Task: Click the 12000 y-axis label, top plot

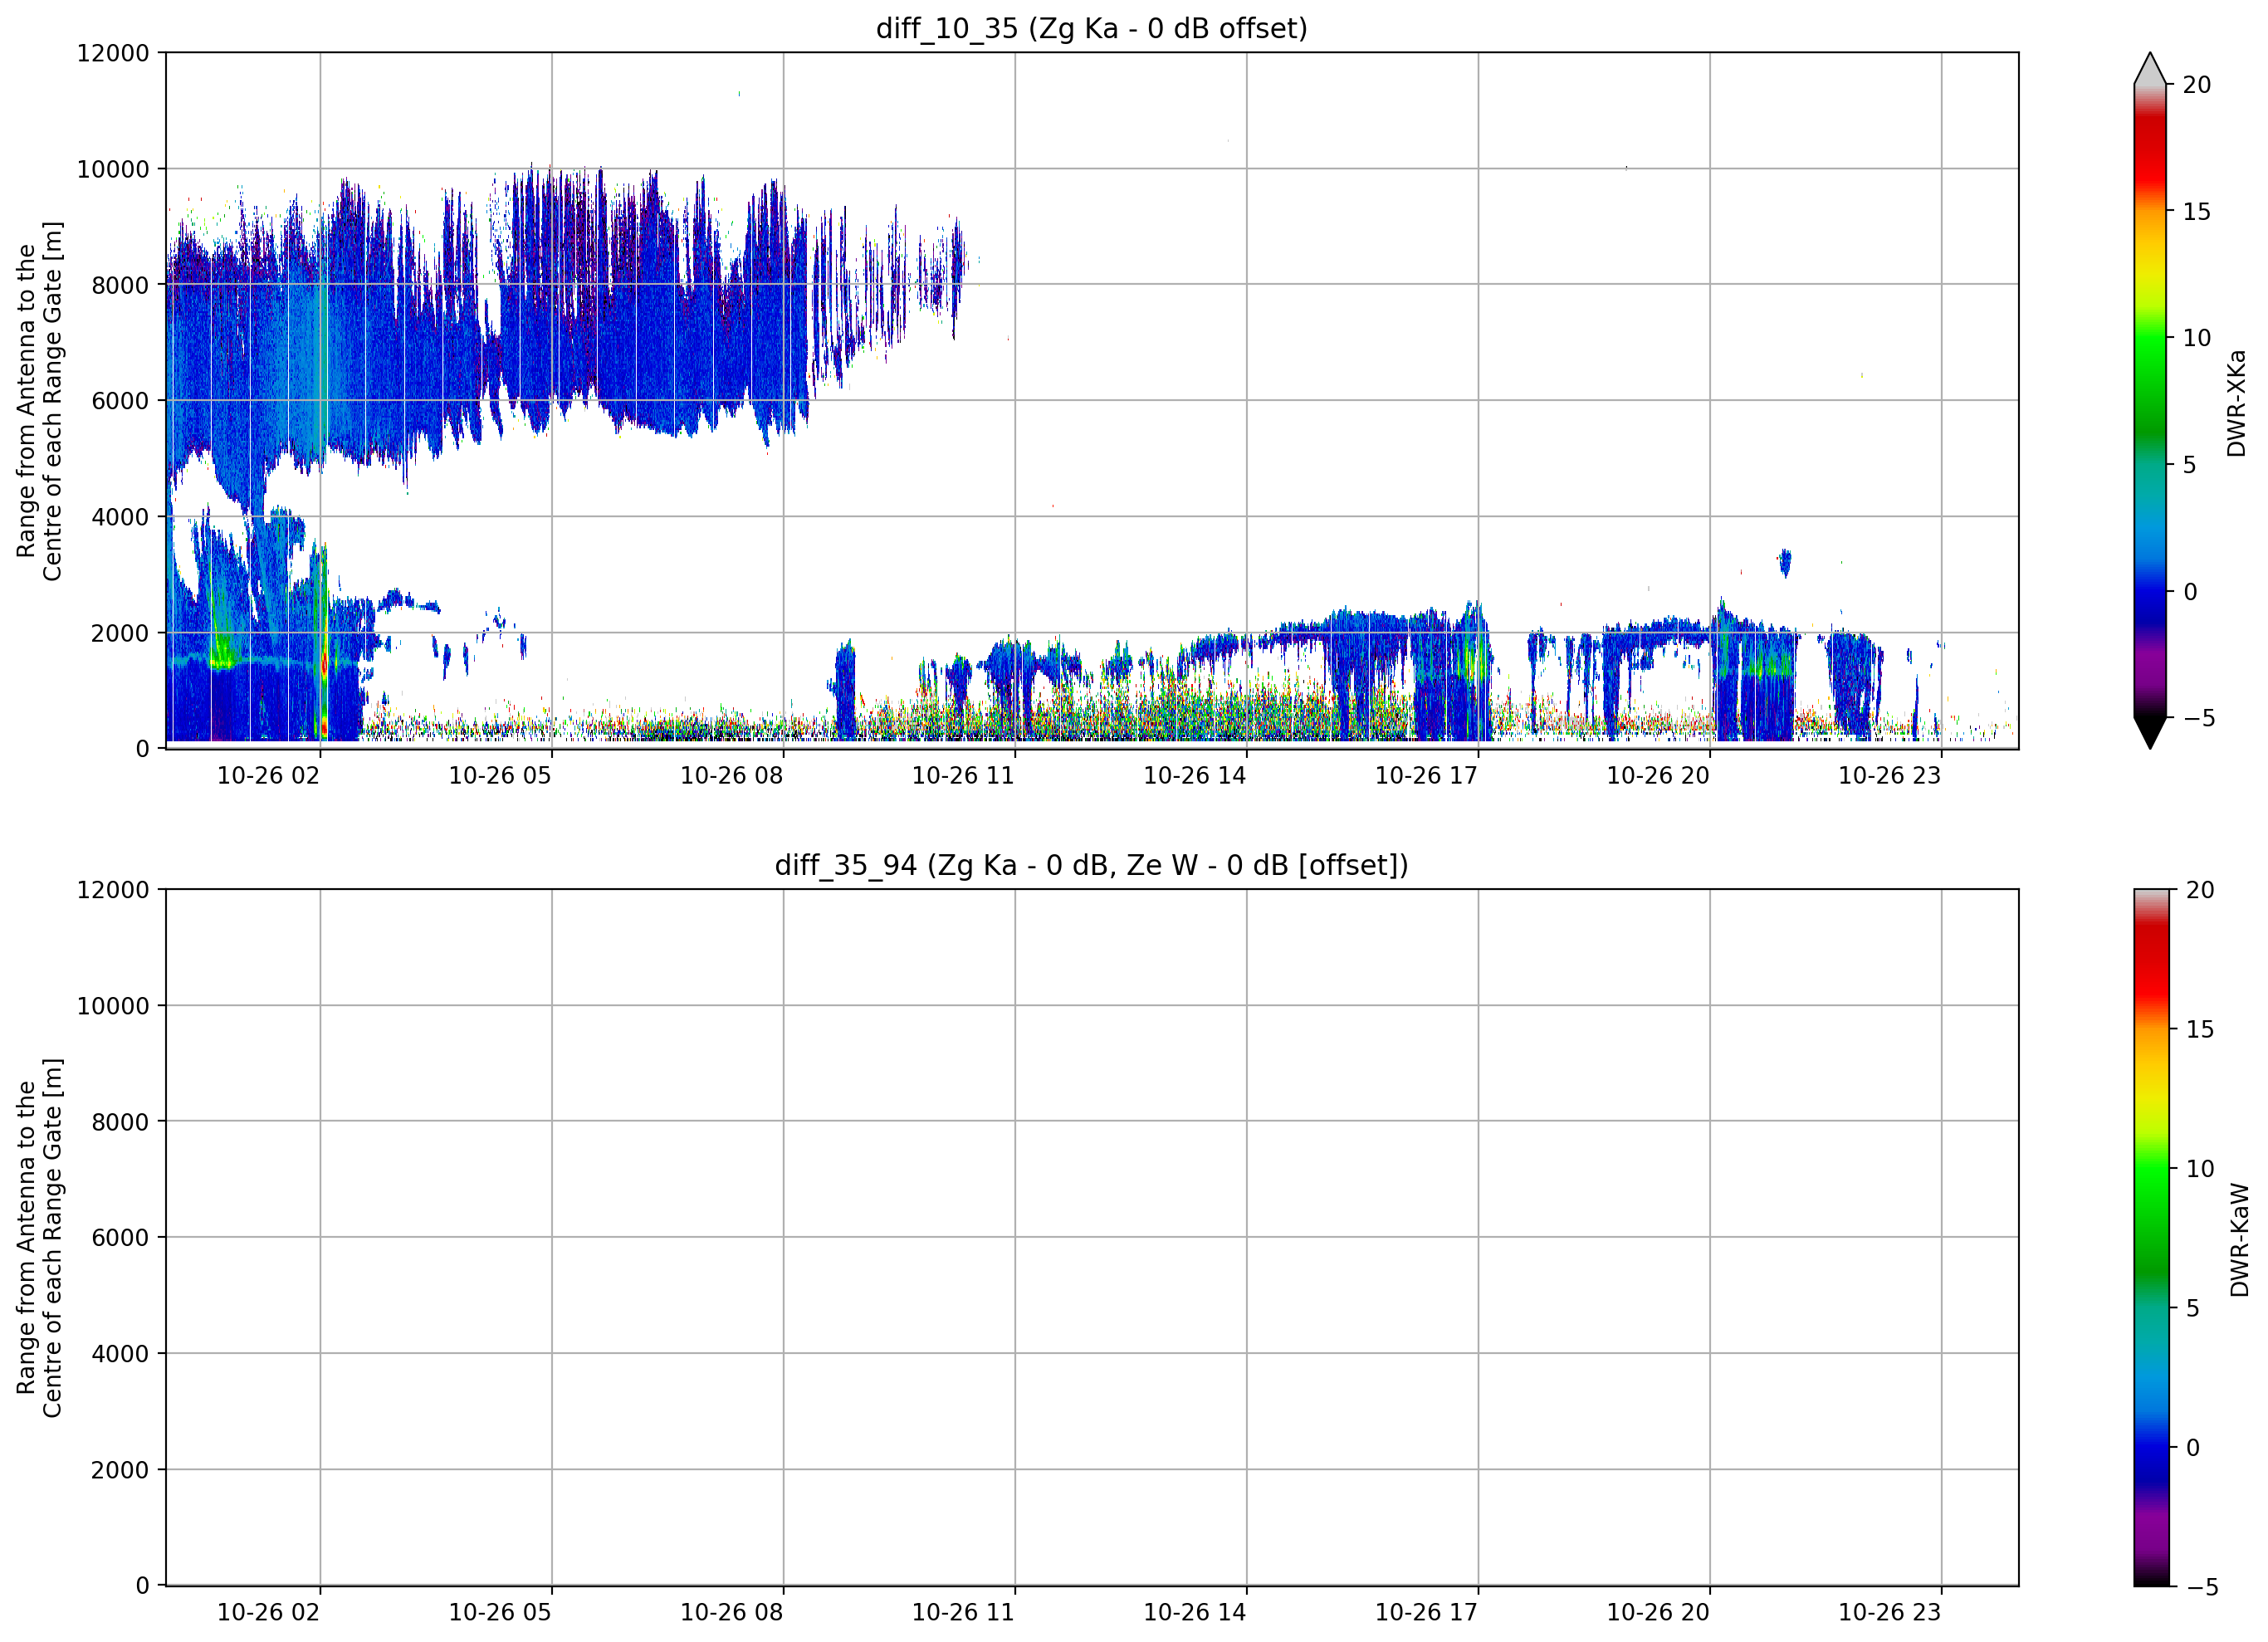Action: pyautogui.click(x=113, y=53)
